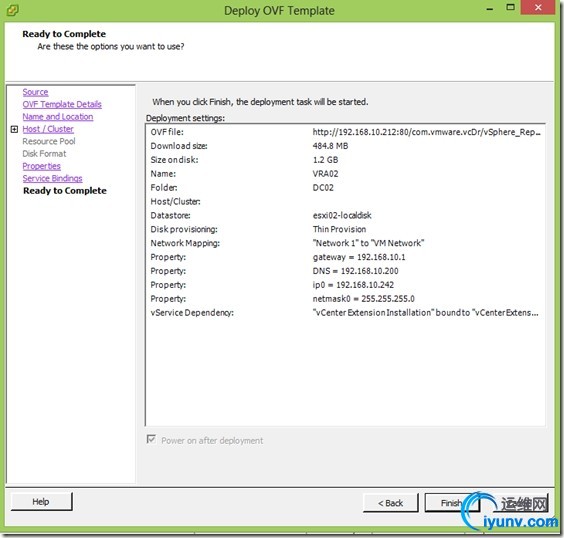Image resolution: width=564 pixels, height=538 pixels.
Task: Go to Service Bindings step
Action: (52, 178)
